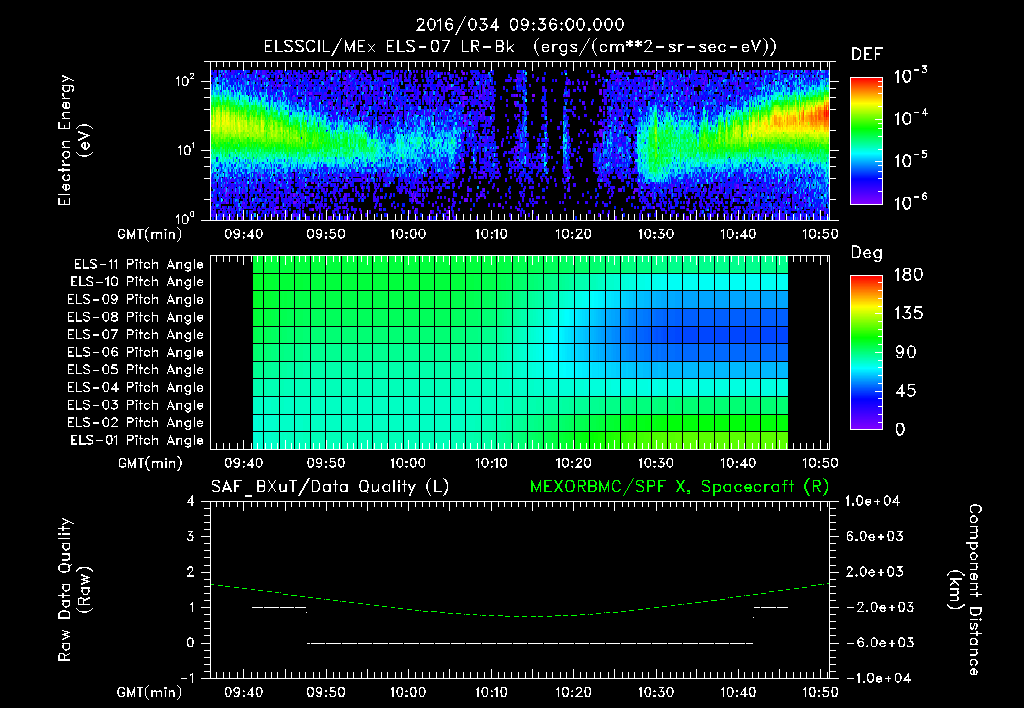The height and width of the screenshot is (708, 1024).
Task: Click ELS-06 Pitch Angle row label
Action: 136,352
